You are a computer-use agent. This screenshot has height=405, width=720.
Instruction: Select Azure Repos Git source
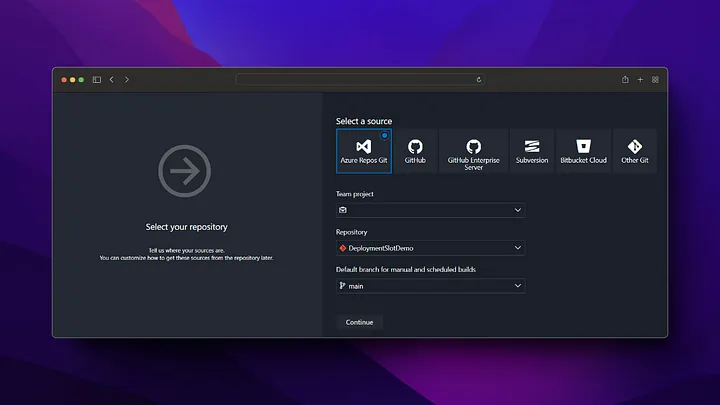364,151
